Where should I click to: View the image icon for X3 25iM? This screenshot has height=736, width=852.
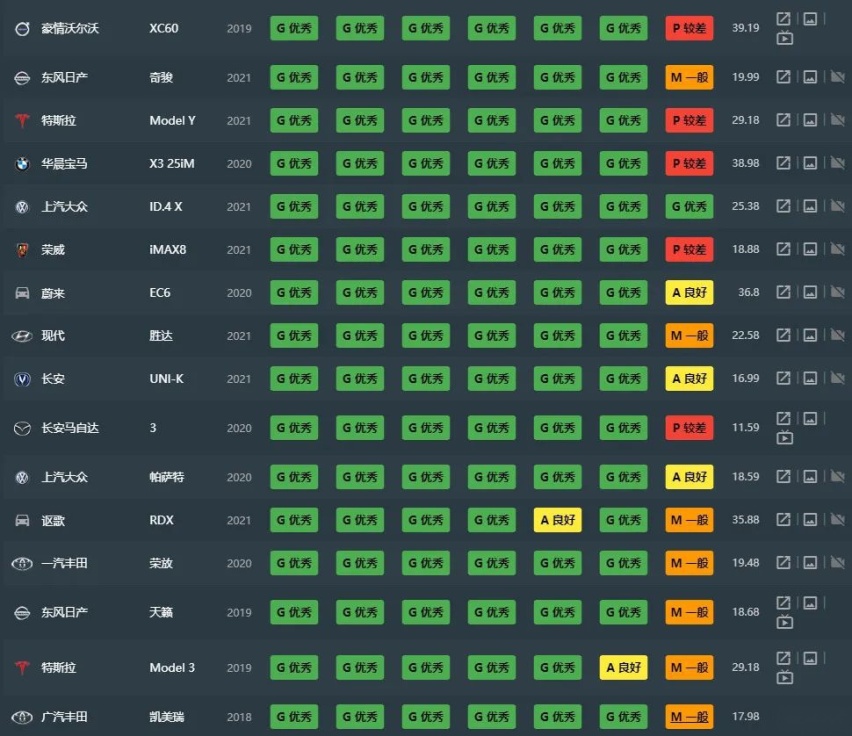coord(810,162)
